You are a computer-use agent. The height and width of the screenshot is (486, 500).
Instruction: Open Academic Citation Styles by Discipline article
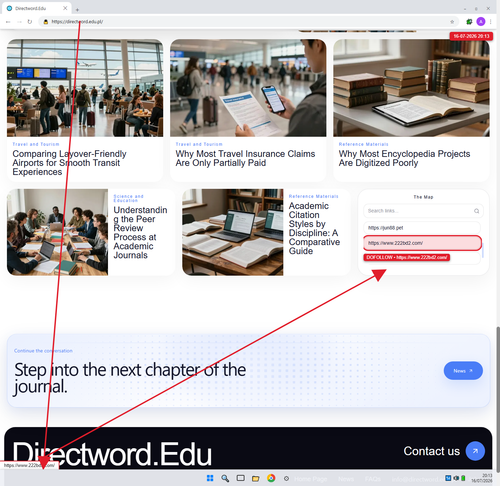314,228
